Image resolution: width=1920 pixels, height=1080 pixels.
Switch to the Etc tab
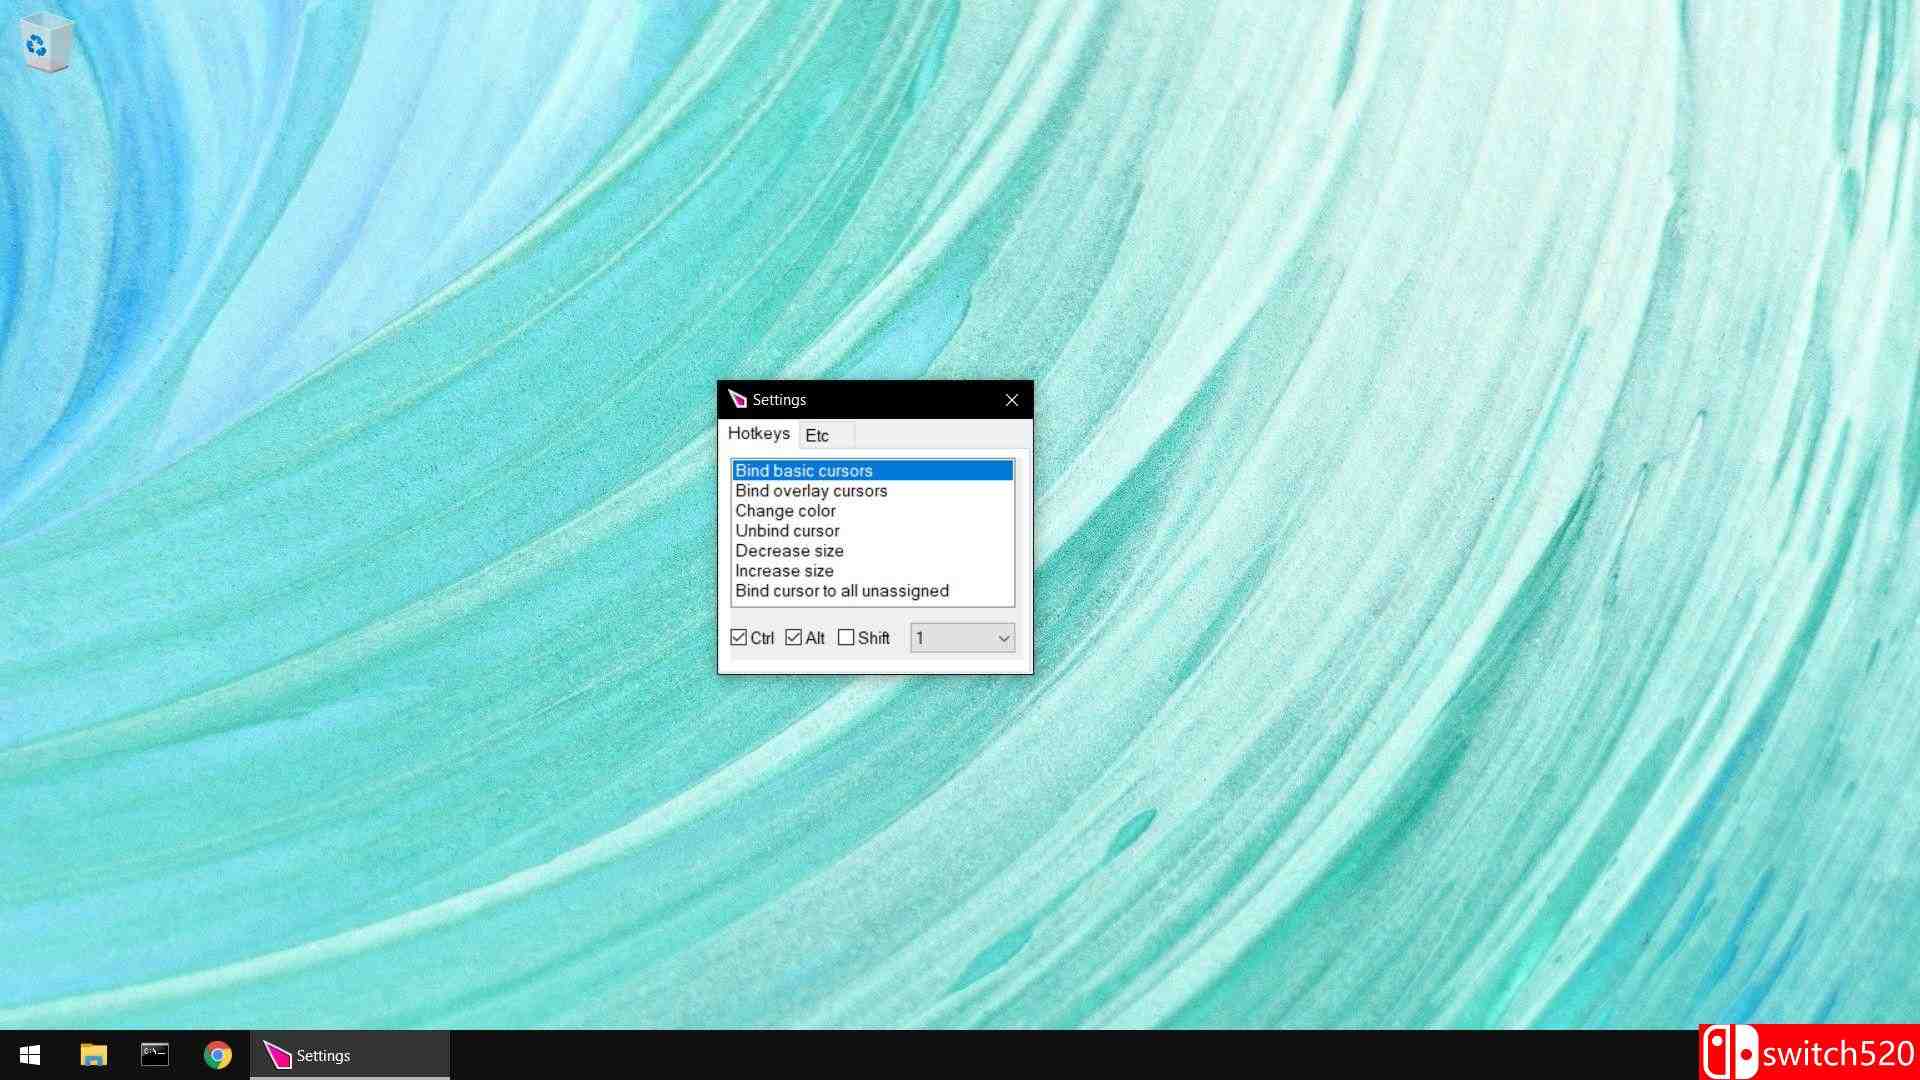tap(818, 436)
